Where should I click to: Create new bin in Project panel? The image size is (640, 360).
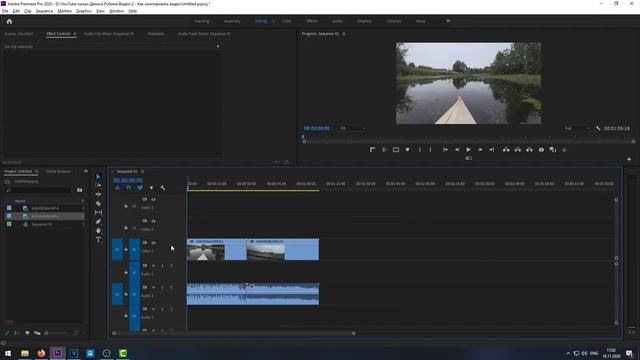click(x=80, y=190)
